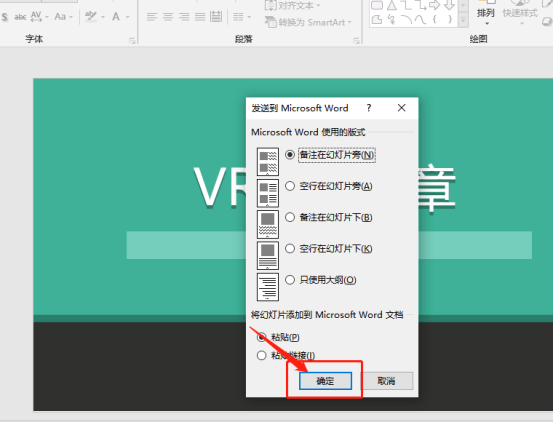The image size is (554, 423).
Task: Select the 粘贴(P) radio option
Action: (x=278, y=337)
